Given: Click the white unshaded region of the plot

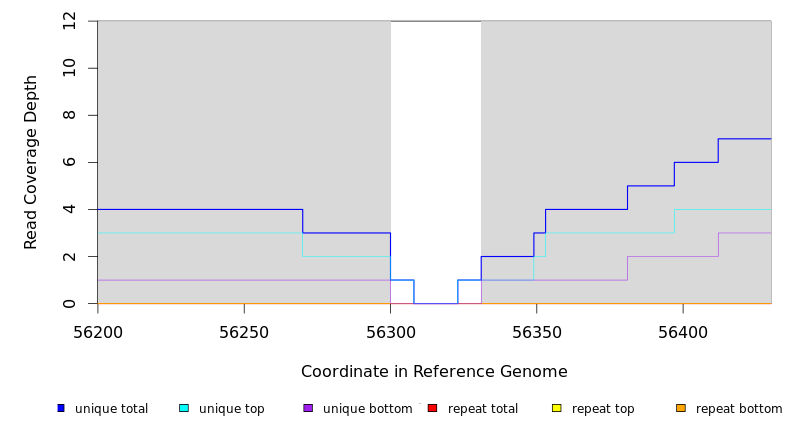Looking at the screenshot, I should pos(435,150).
